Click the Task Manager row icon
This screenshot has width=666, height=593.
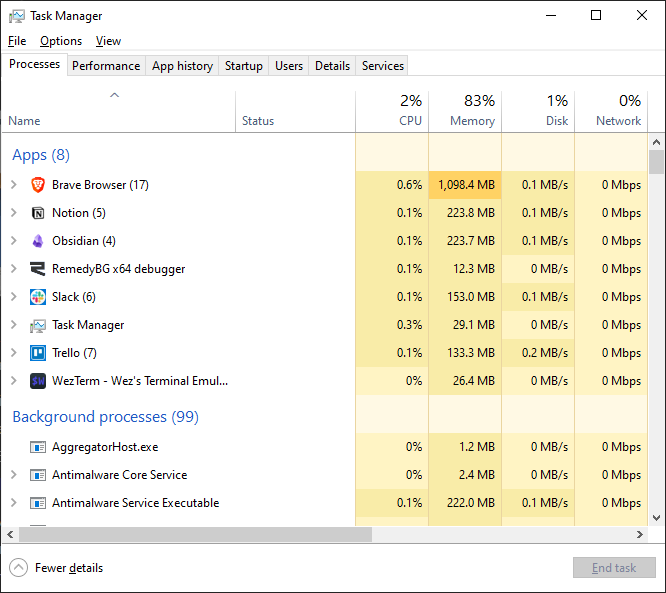[38, 325]
